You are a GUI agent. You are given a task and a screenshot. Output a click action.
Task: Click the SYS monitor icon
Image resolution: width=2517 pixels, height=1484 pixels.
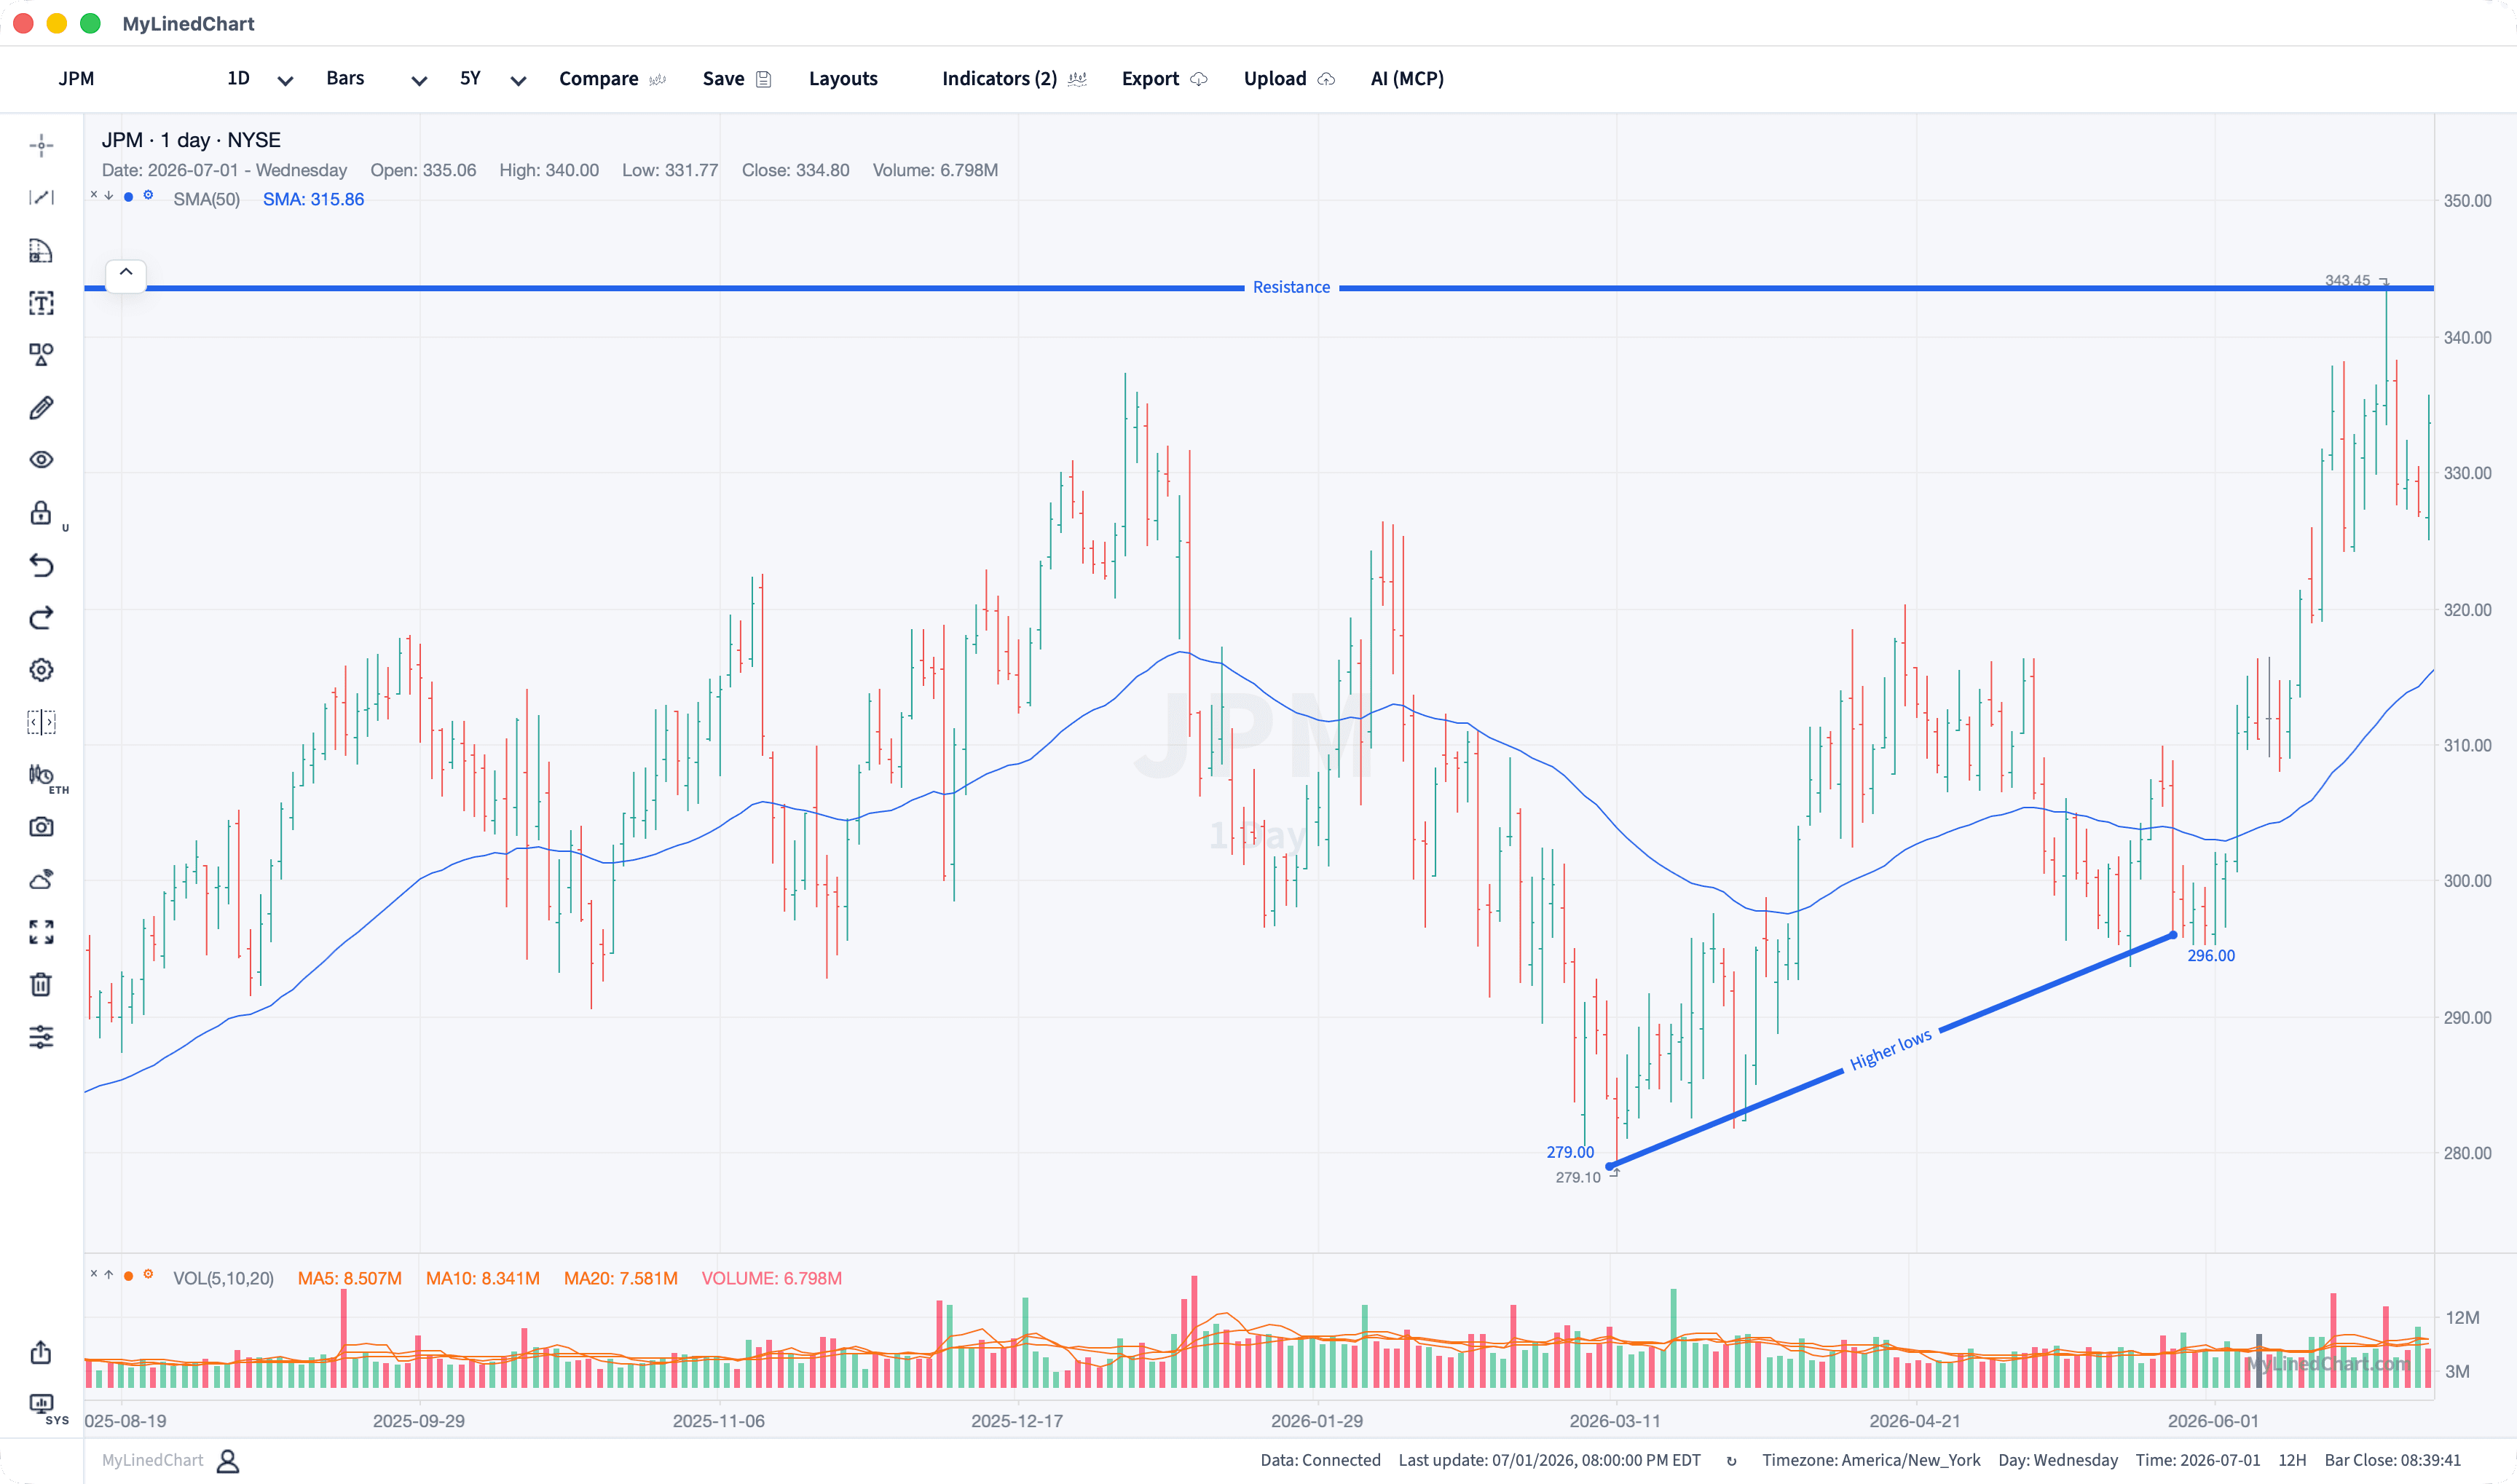pyautogui.click(x=41, y=1404)
